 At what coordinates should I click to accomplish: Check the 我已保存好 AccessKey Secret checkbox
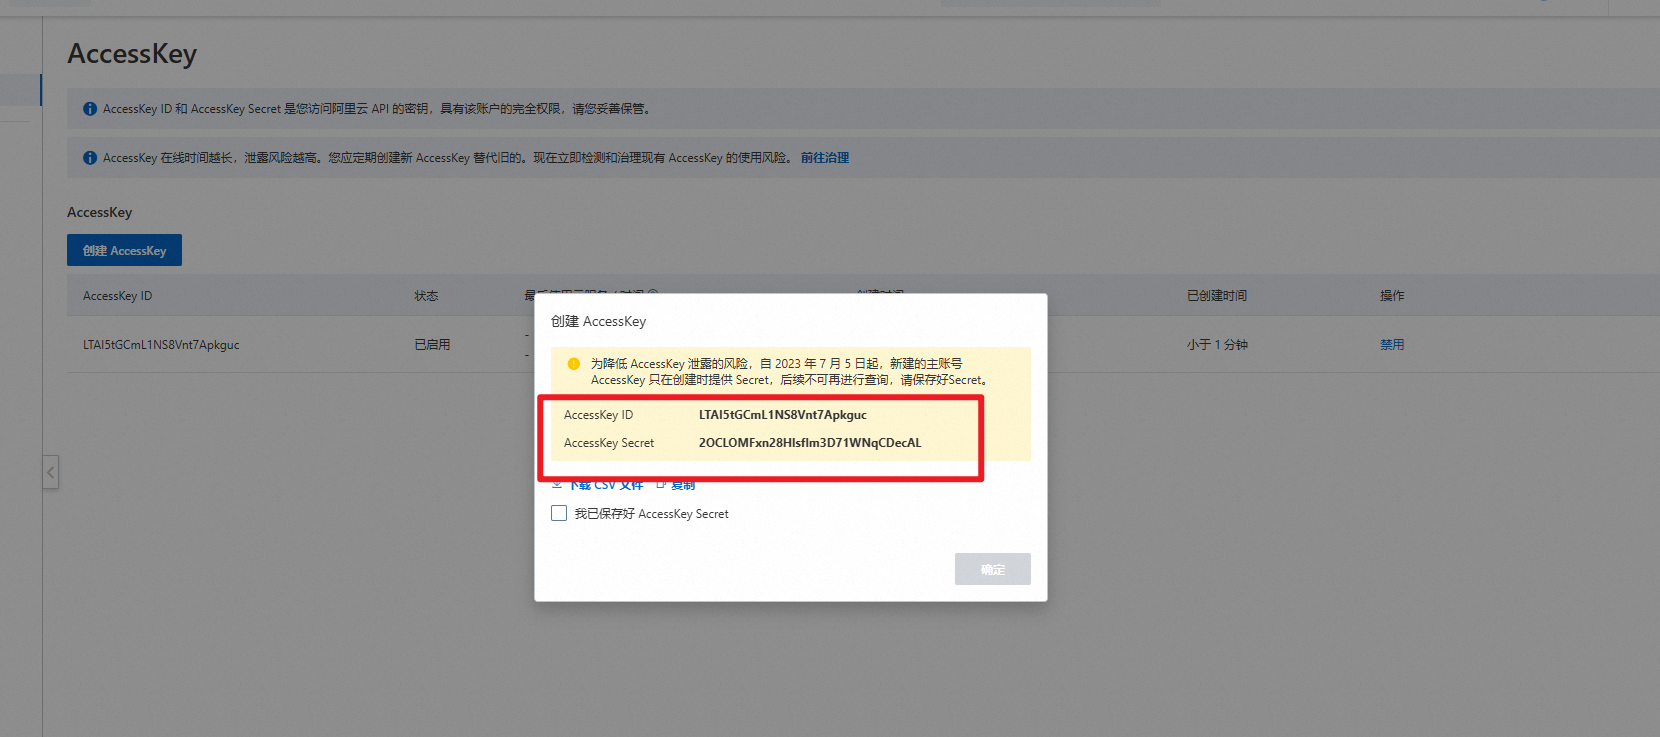coord(559,513)
